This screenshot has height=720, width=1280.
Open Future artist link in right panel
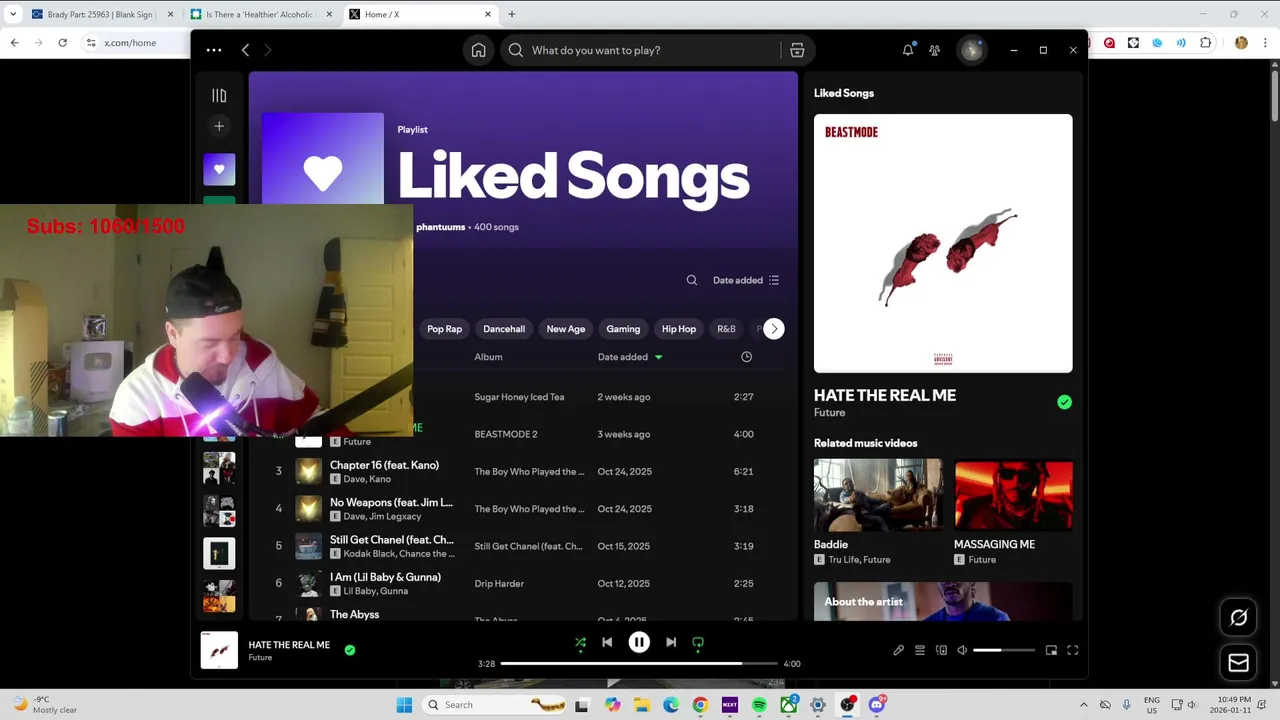[x=829, y=412]
